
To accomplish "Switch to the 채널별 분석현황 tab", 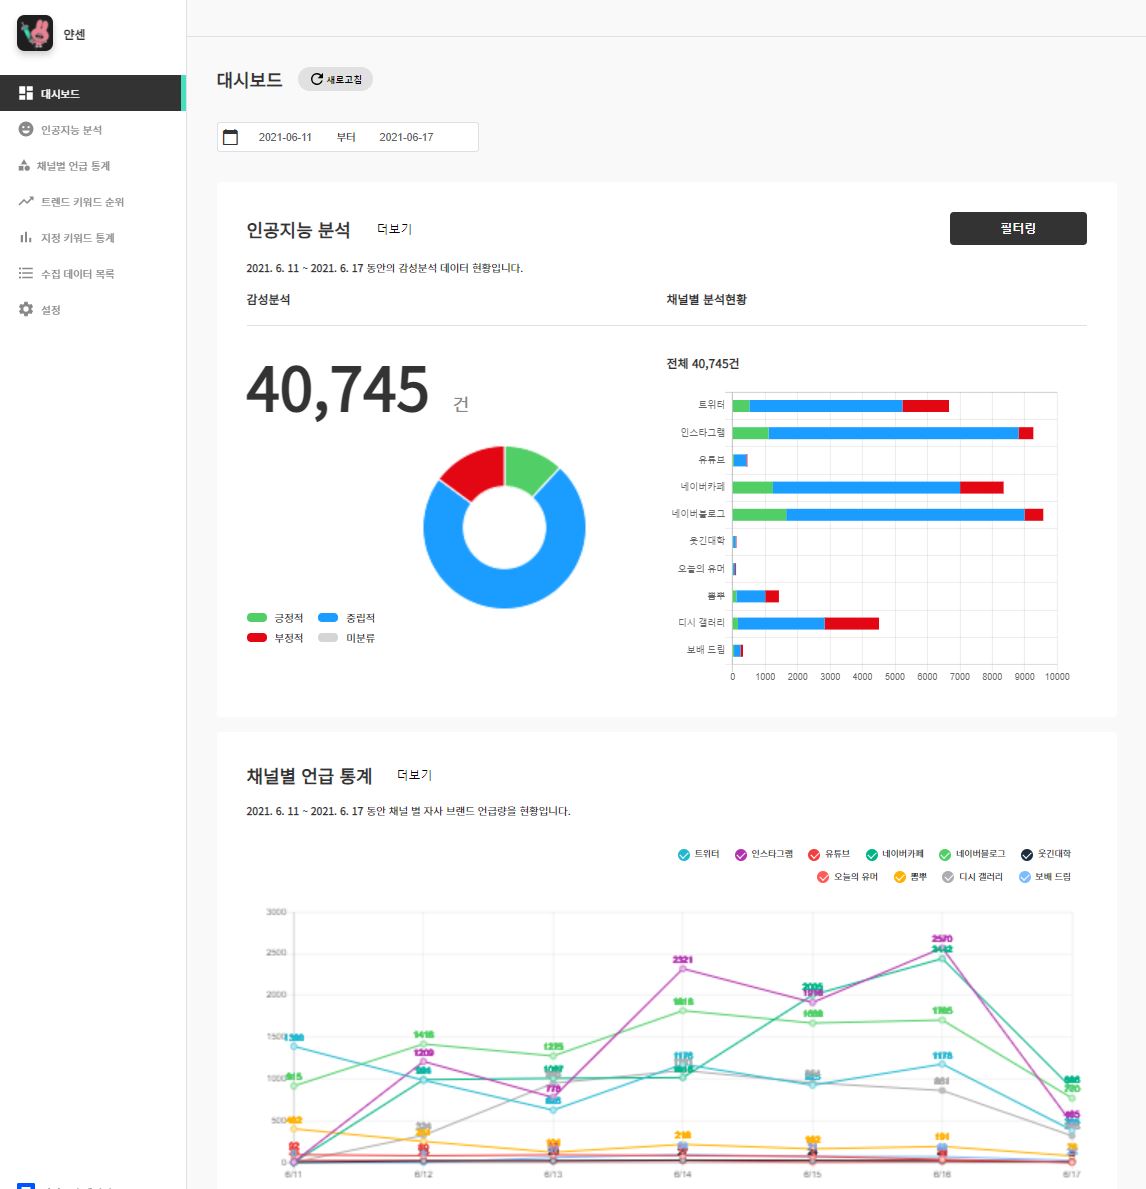I will (706, 300).
